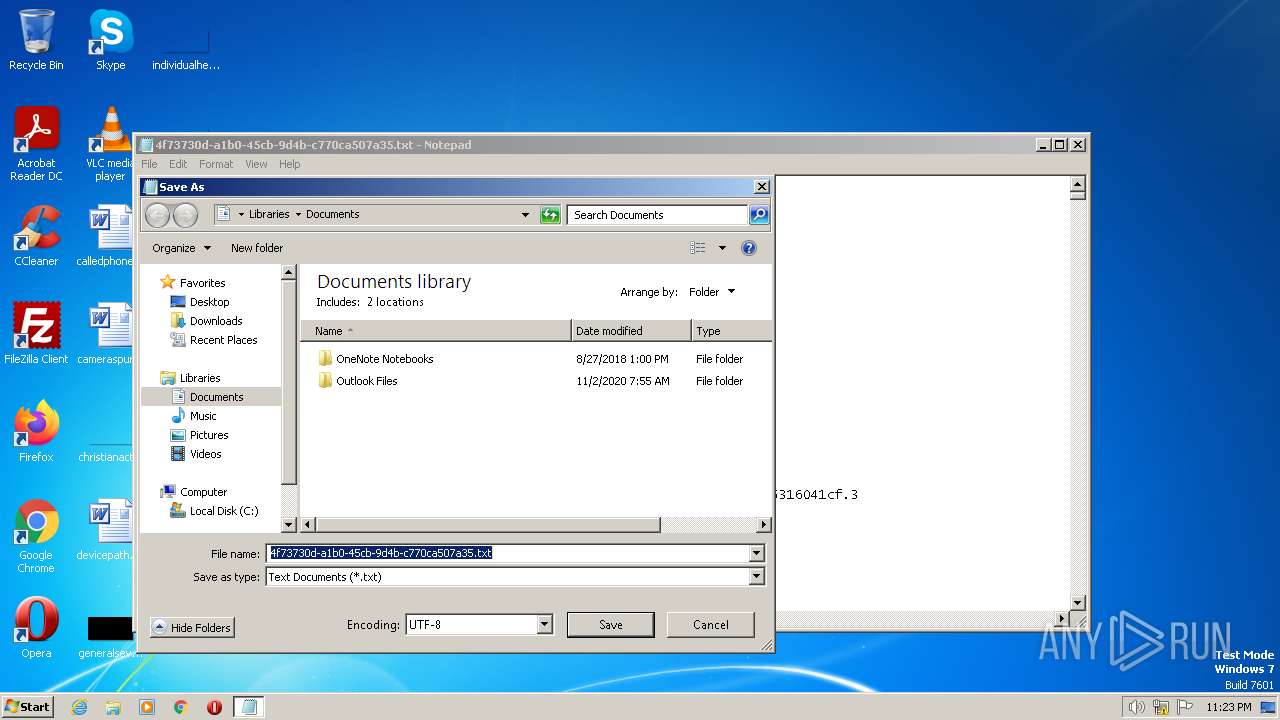Viewport: 1280px width, 720px height.
Task: Open the Recycle Bin desktop icon
Action: (x=36, y=40)
